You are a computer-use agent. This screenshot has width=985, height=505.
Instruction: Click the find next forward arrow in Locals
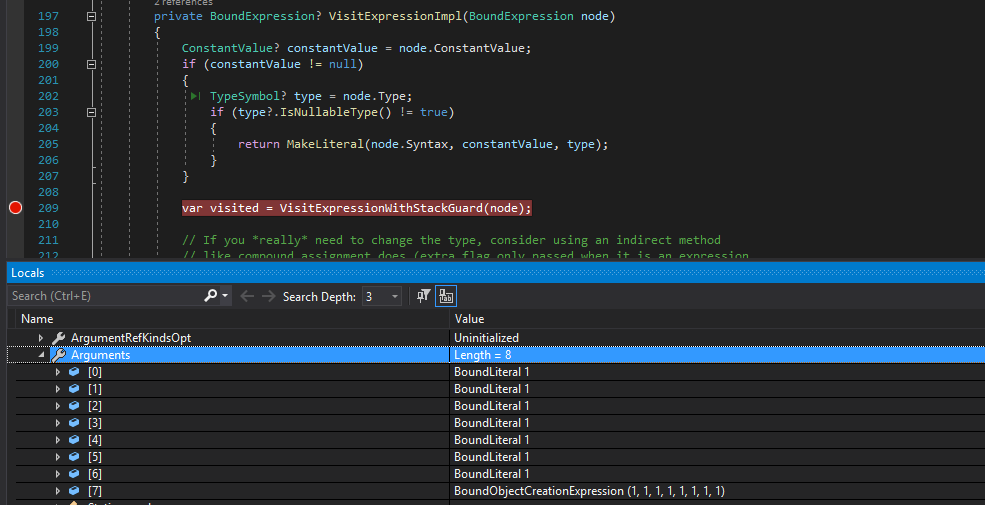coord(268,296)
